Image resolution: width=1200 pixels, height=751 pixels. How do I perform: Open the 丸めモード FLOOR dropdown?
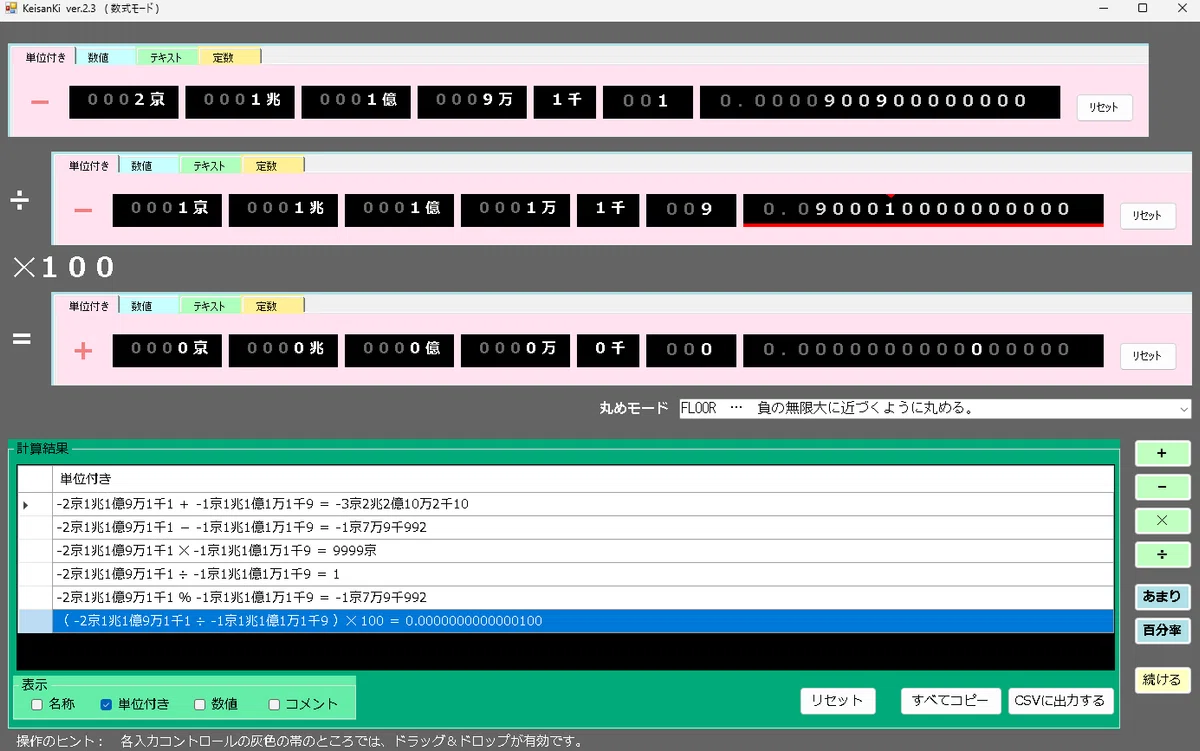[x=935, y=409]
